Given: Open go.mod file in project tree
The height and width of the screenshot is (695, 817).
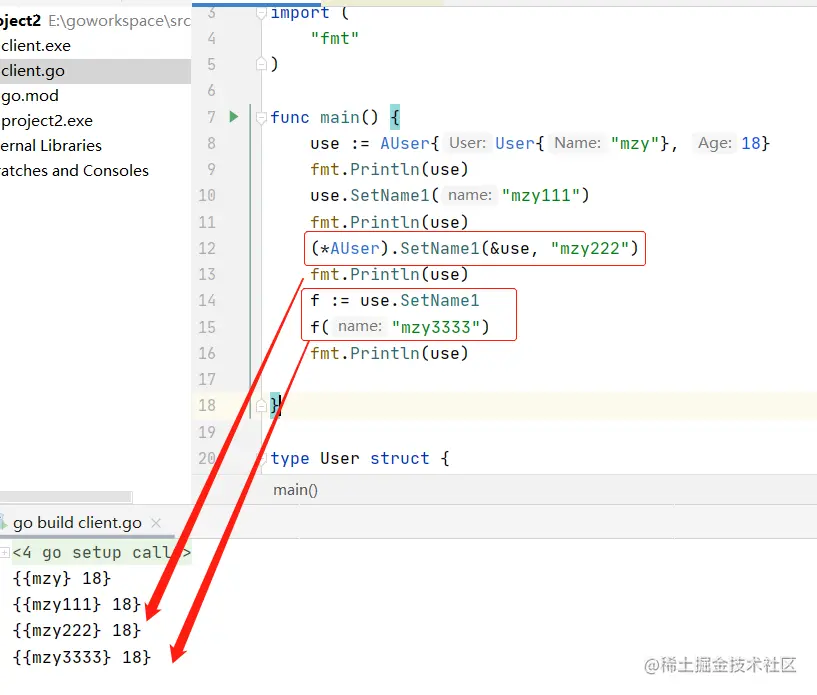Looking at the screenshot, I should pyautogui.click(x=30, y=96).
